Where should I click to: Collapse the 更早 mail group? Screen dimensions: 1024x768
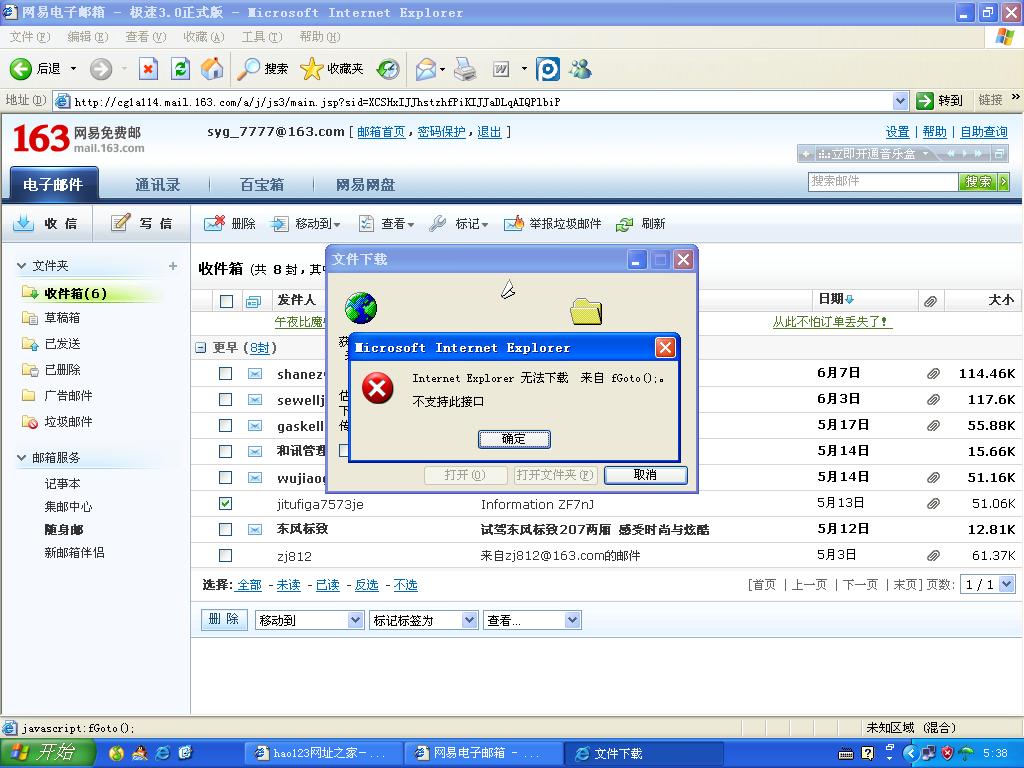[200, 348]
